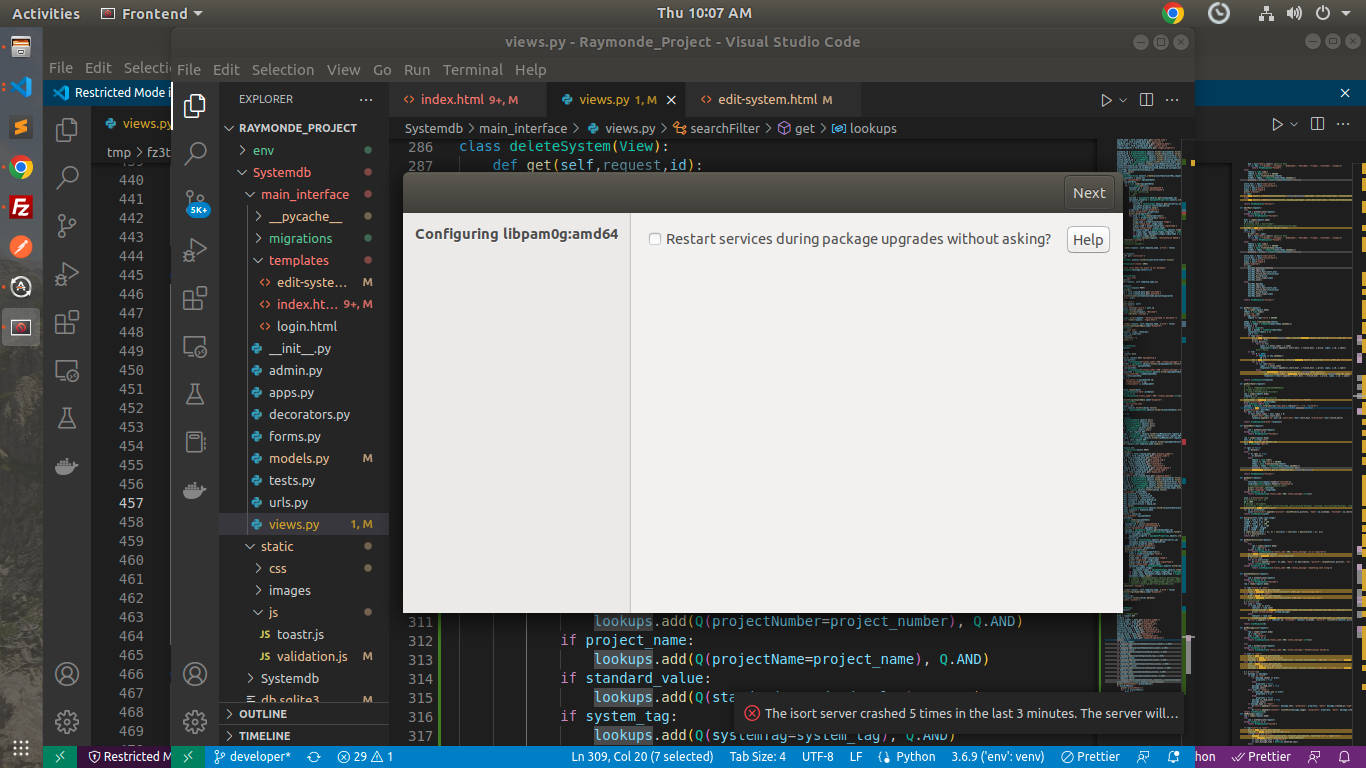Expand the OUTLINE section
1366x768 pixels.
click(263, 714)
